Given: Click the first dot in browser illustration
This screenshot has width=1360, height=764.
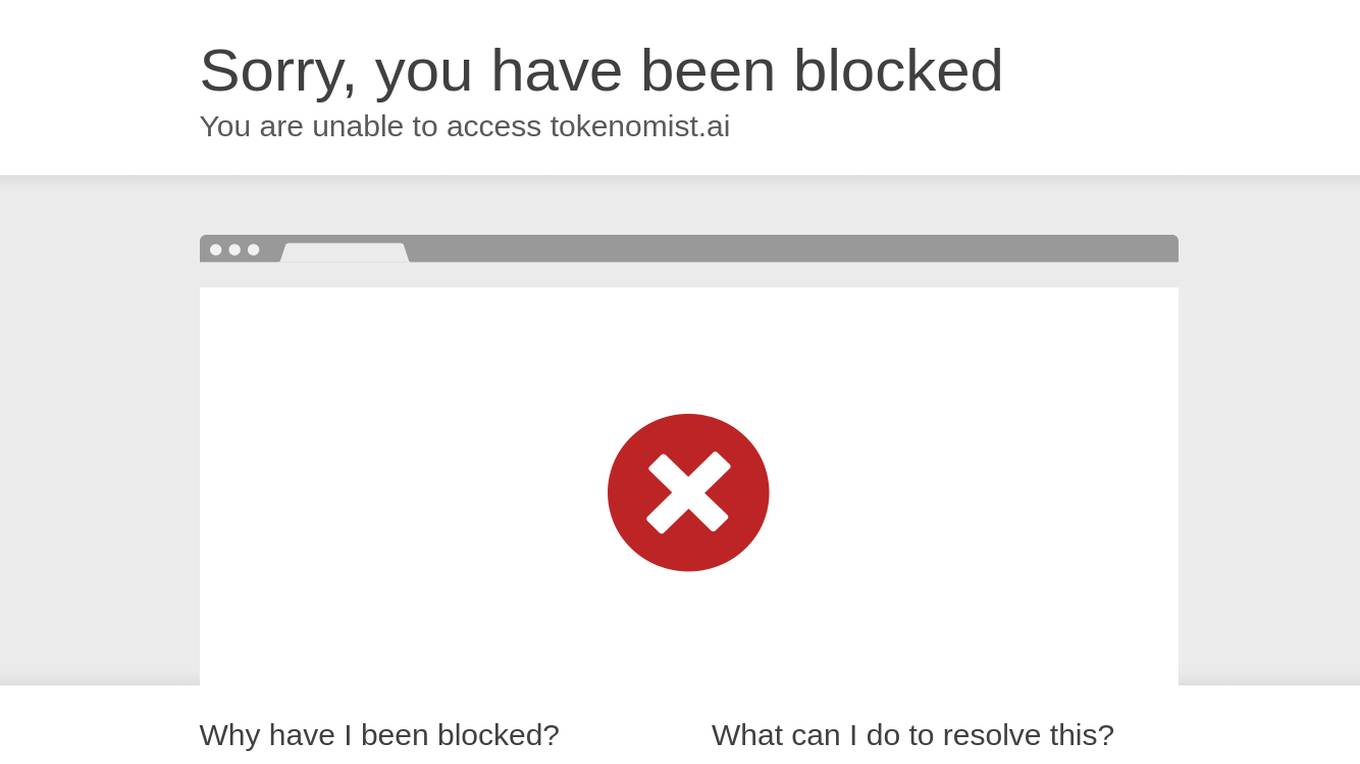Looking at the screenshot, I should click(x=216, y=250).
